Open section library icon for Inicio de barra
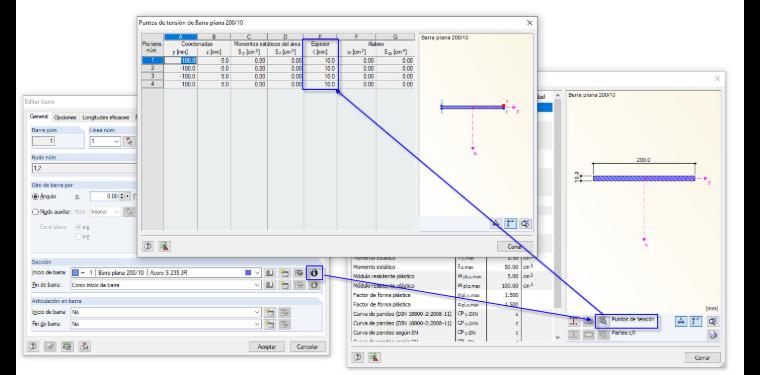This screenshot has width=760, height=375. click(x=269, y=273)
